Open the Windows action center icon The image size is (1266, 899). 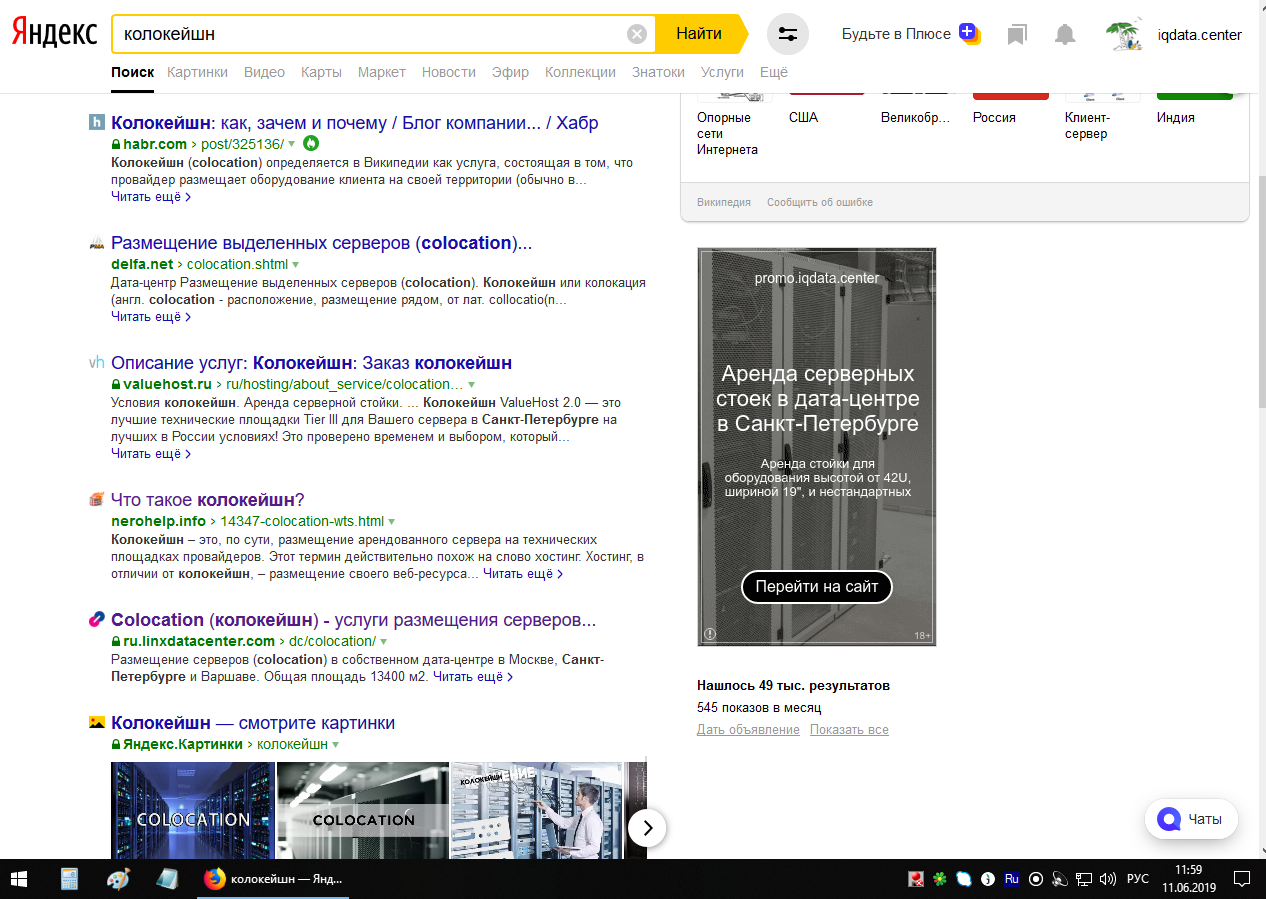point(1241,879)
